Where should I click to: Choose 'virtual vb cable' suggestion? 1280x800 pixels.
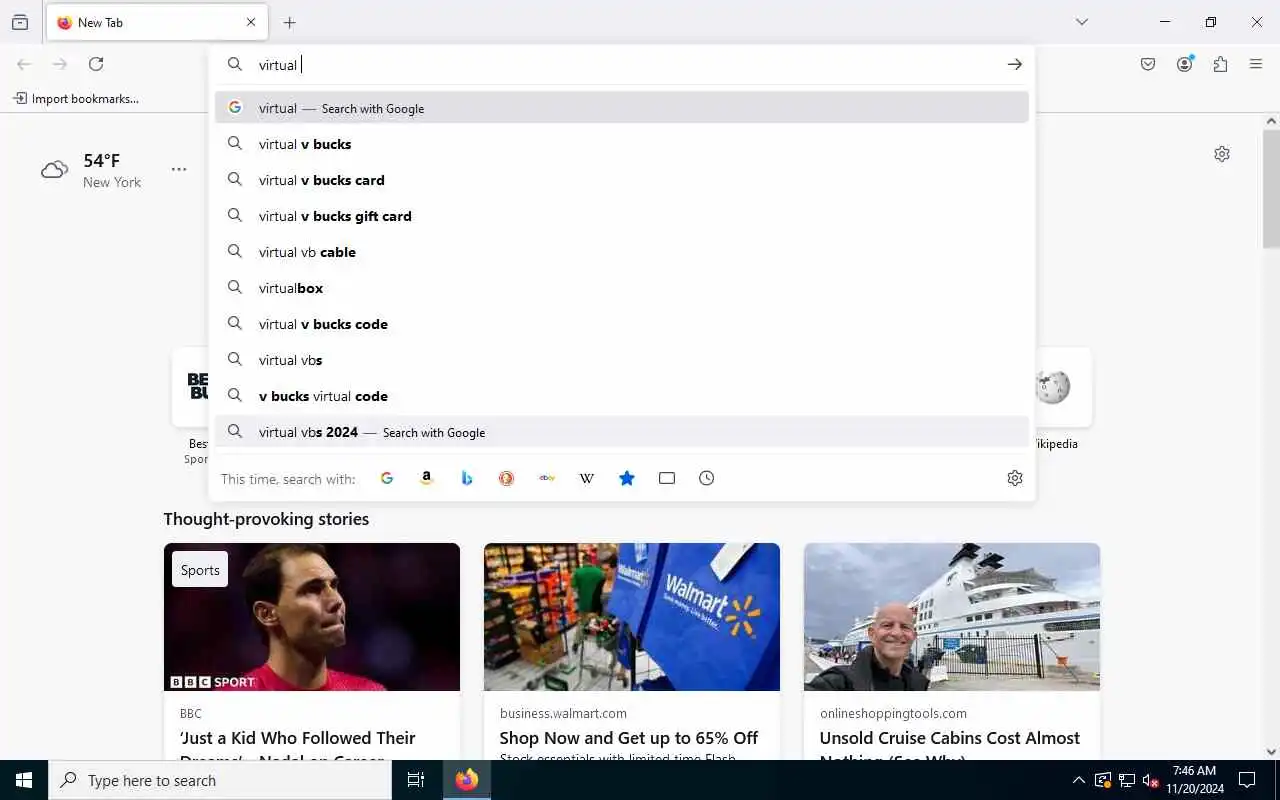click(x=622, y=252)
